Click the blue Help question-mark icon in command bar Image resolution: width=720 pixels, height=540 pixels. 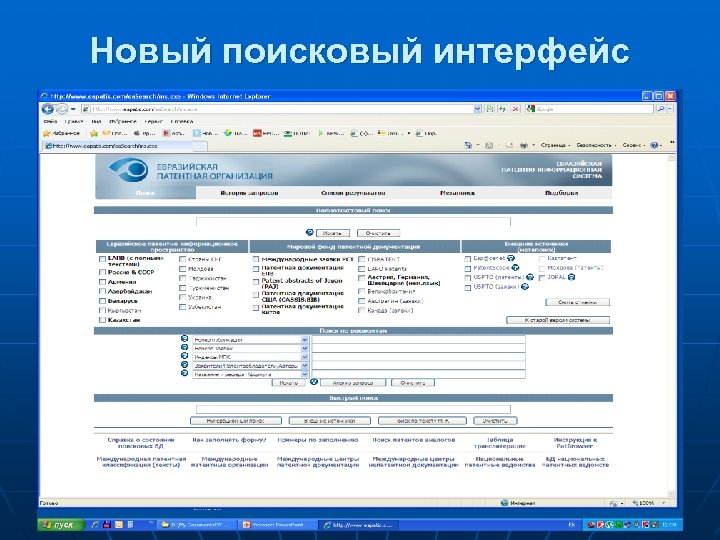pos(654,145)
